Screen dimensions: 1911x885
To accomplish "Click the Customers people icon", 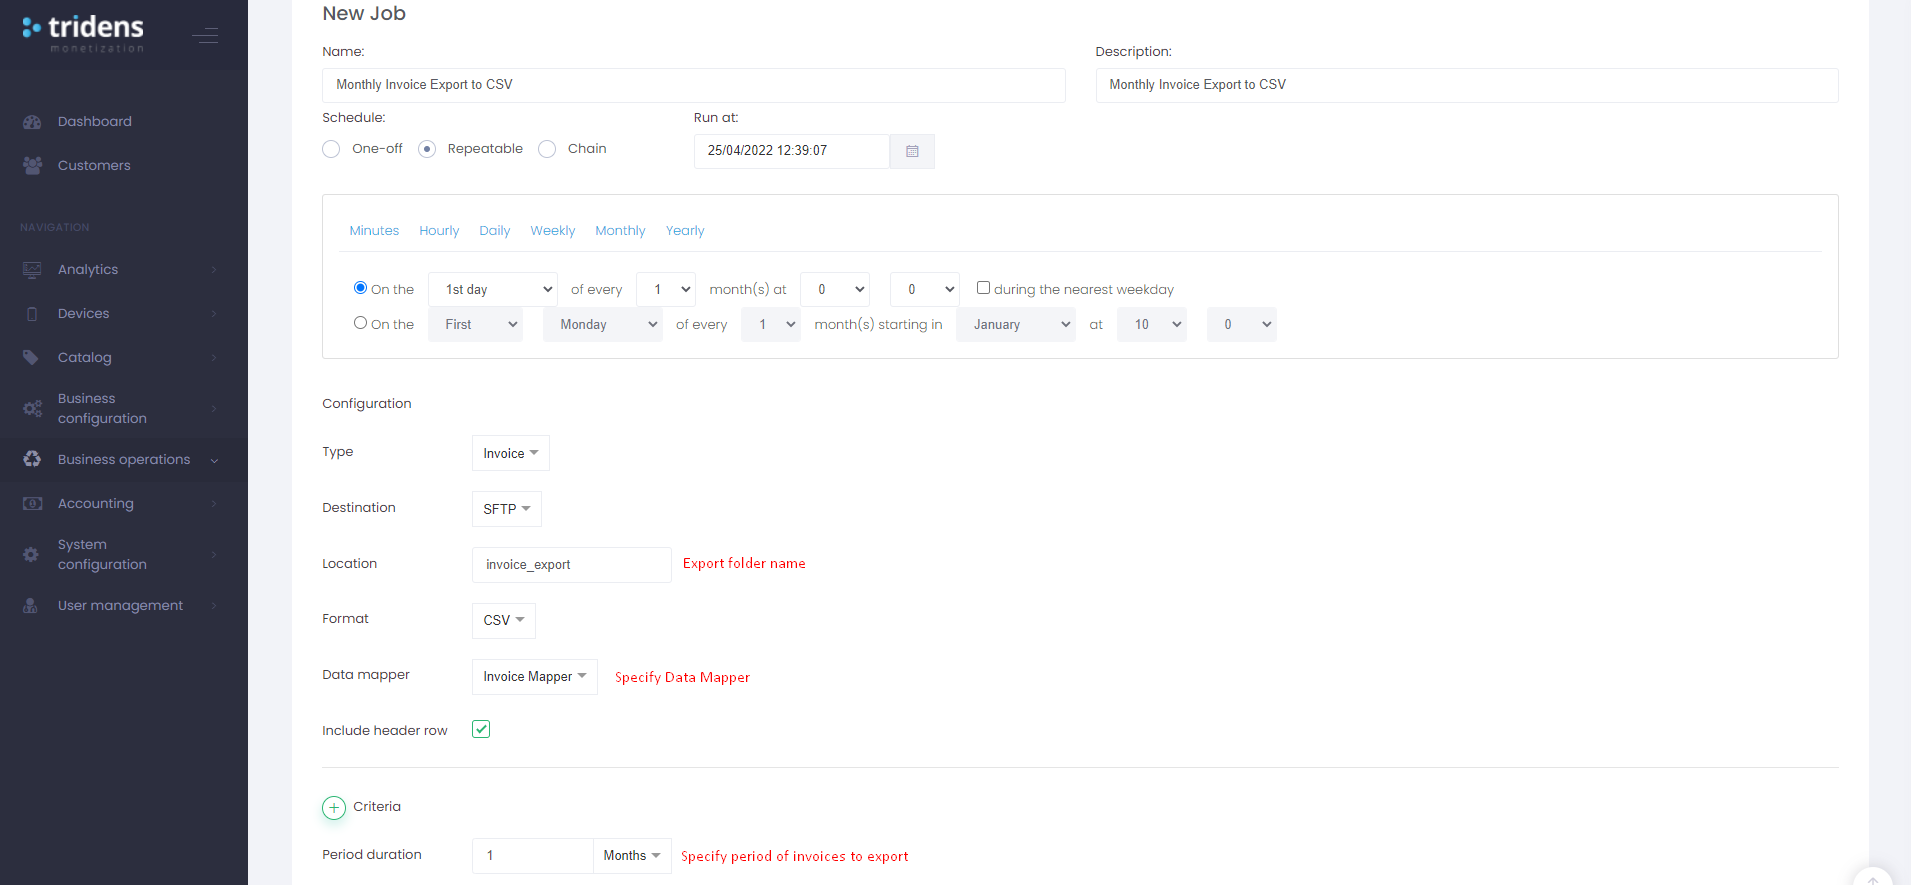I will click(x=32, y=166).
